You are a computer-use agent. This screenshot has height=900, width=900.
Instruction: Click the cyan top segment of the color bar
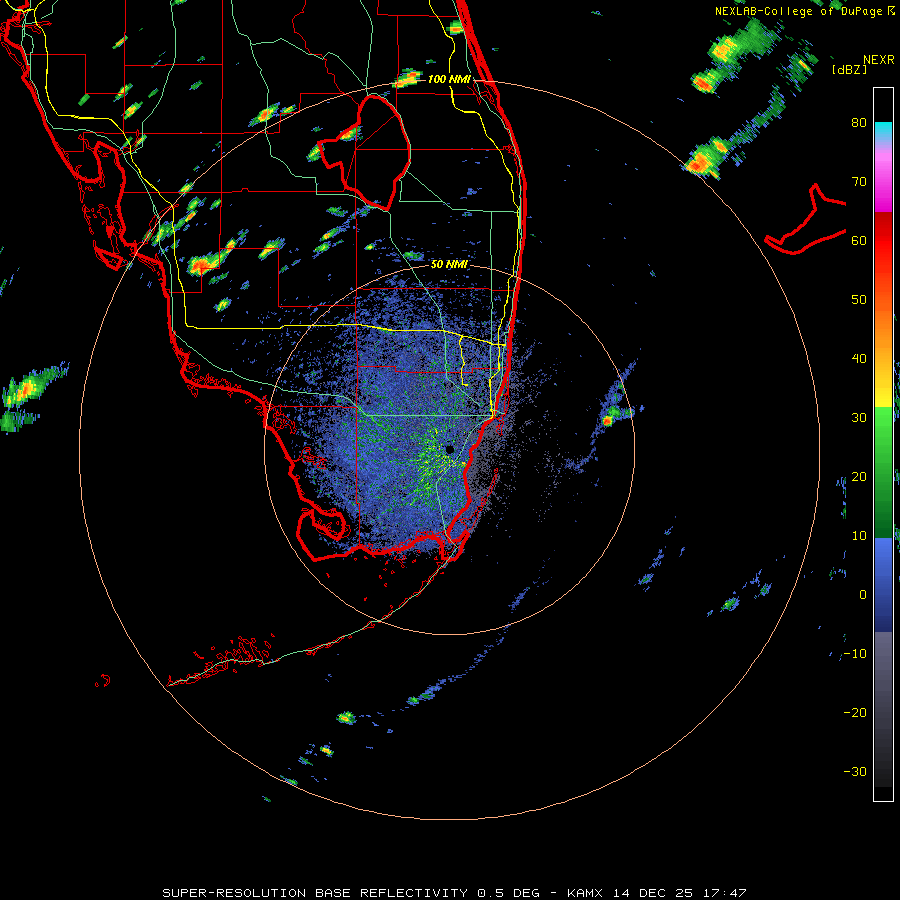[x=883, y=131]
